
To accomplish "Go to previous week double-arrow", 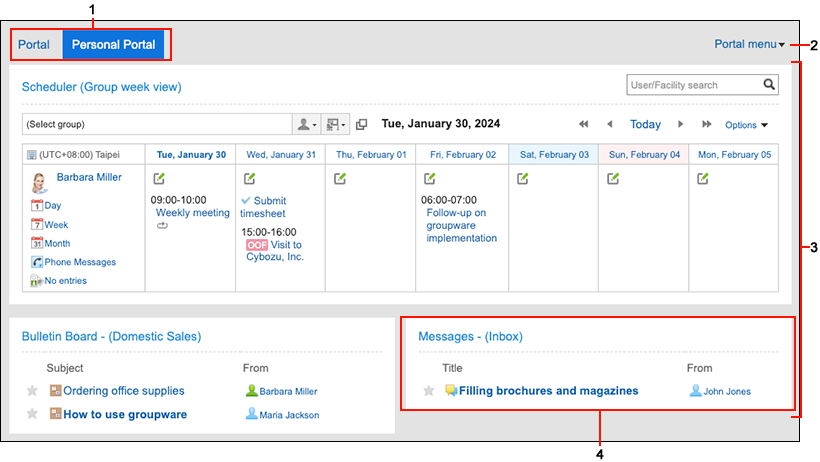I will point(583,125).
